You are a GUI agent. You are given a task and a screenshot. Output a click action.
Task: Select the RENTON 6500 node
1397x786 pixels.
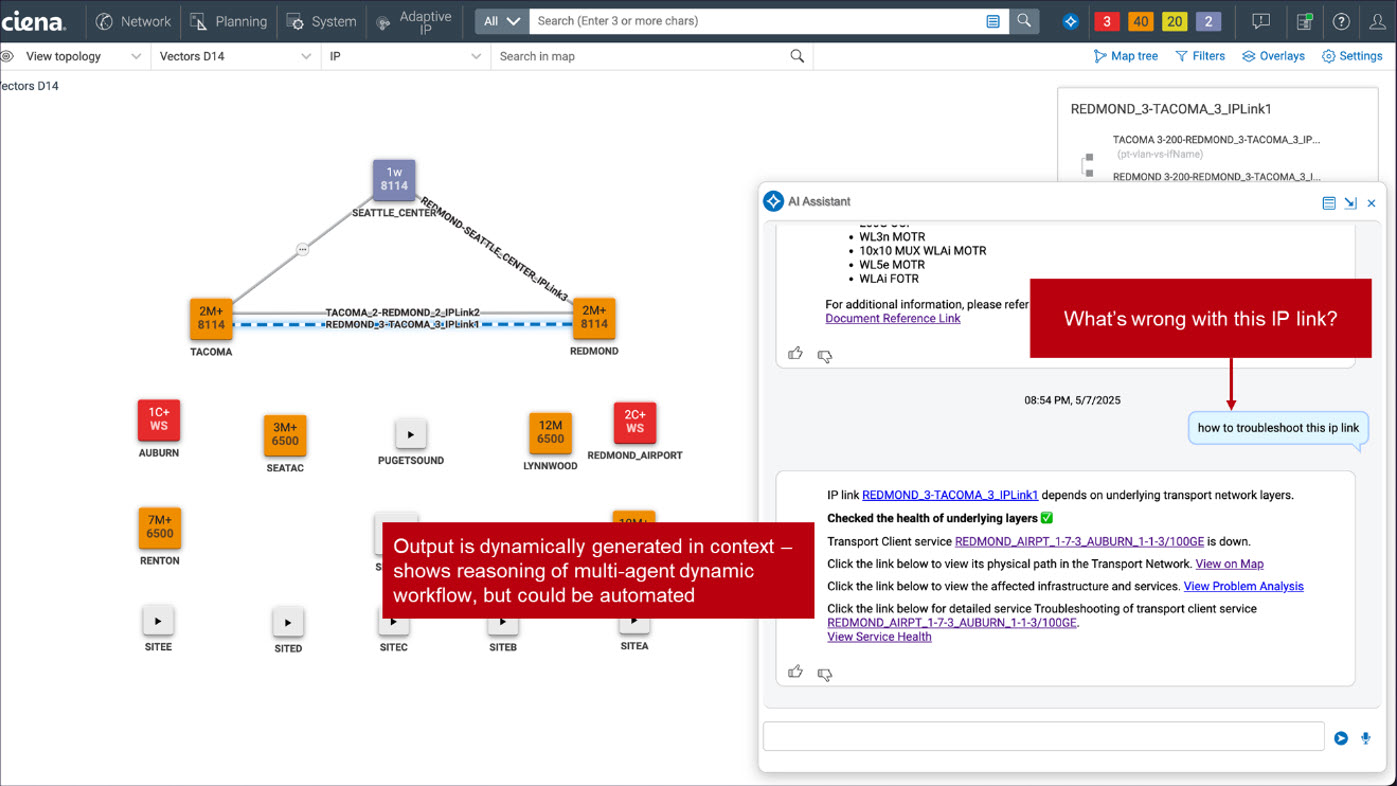point(160,527)
